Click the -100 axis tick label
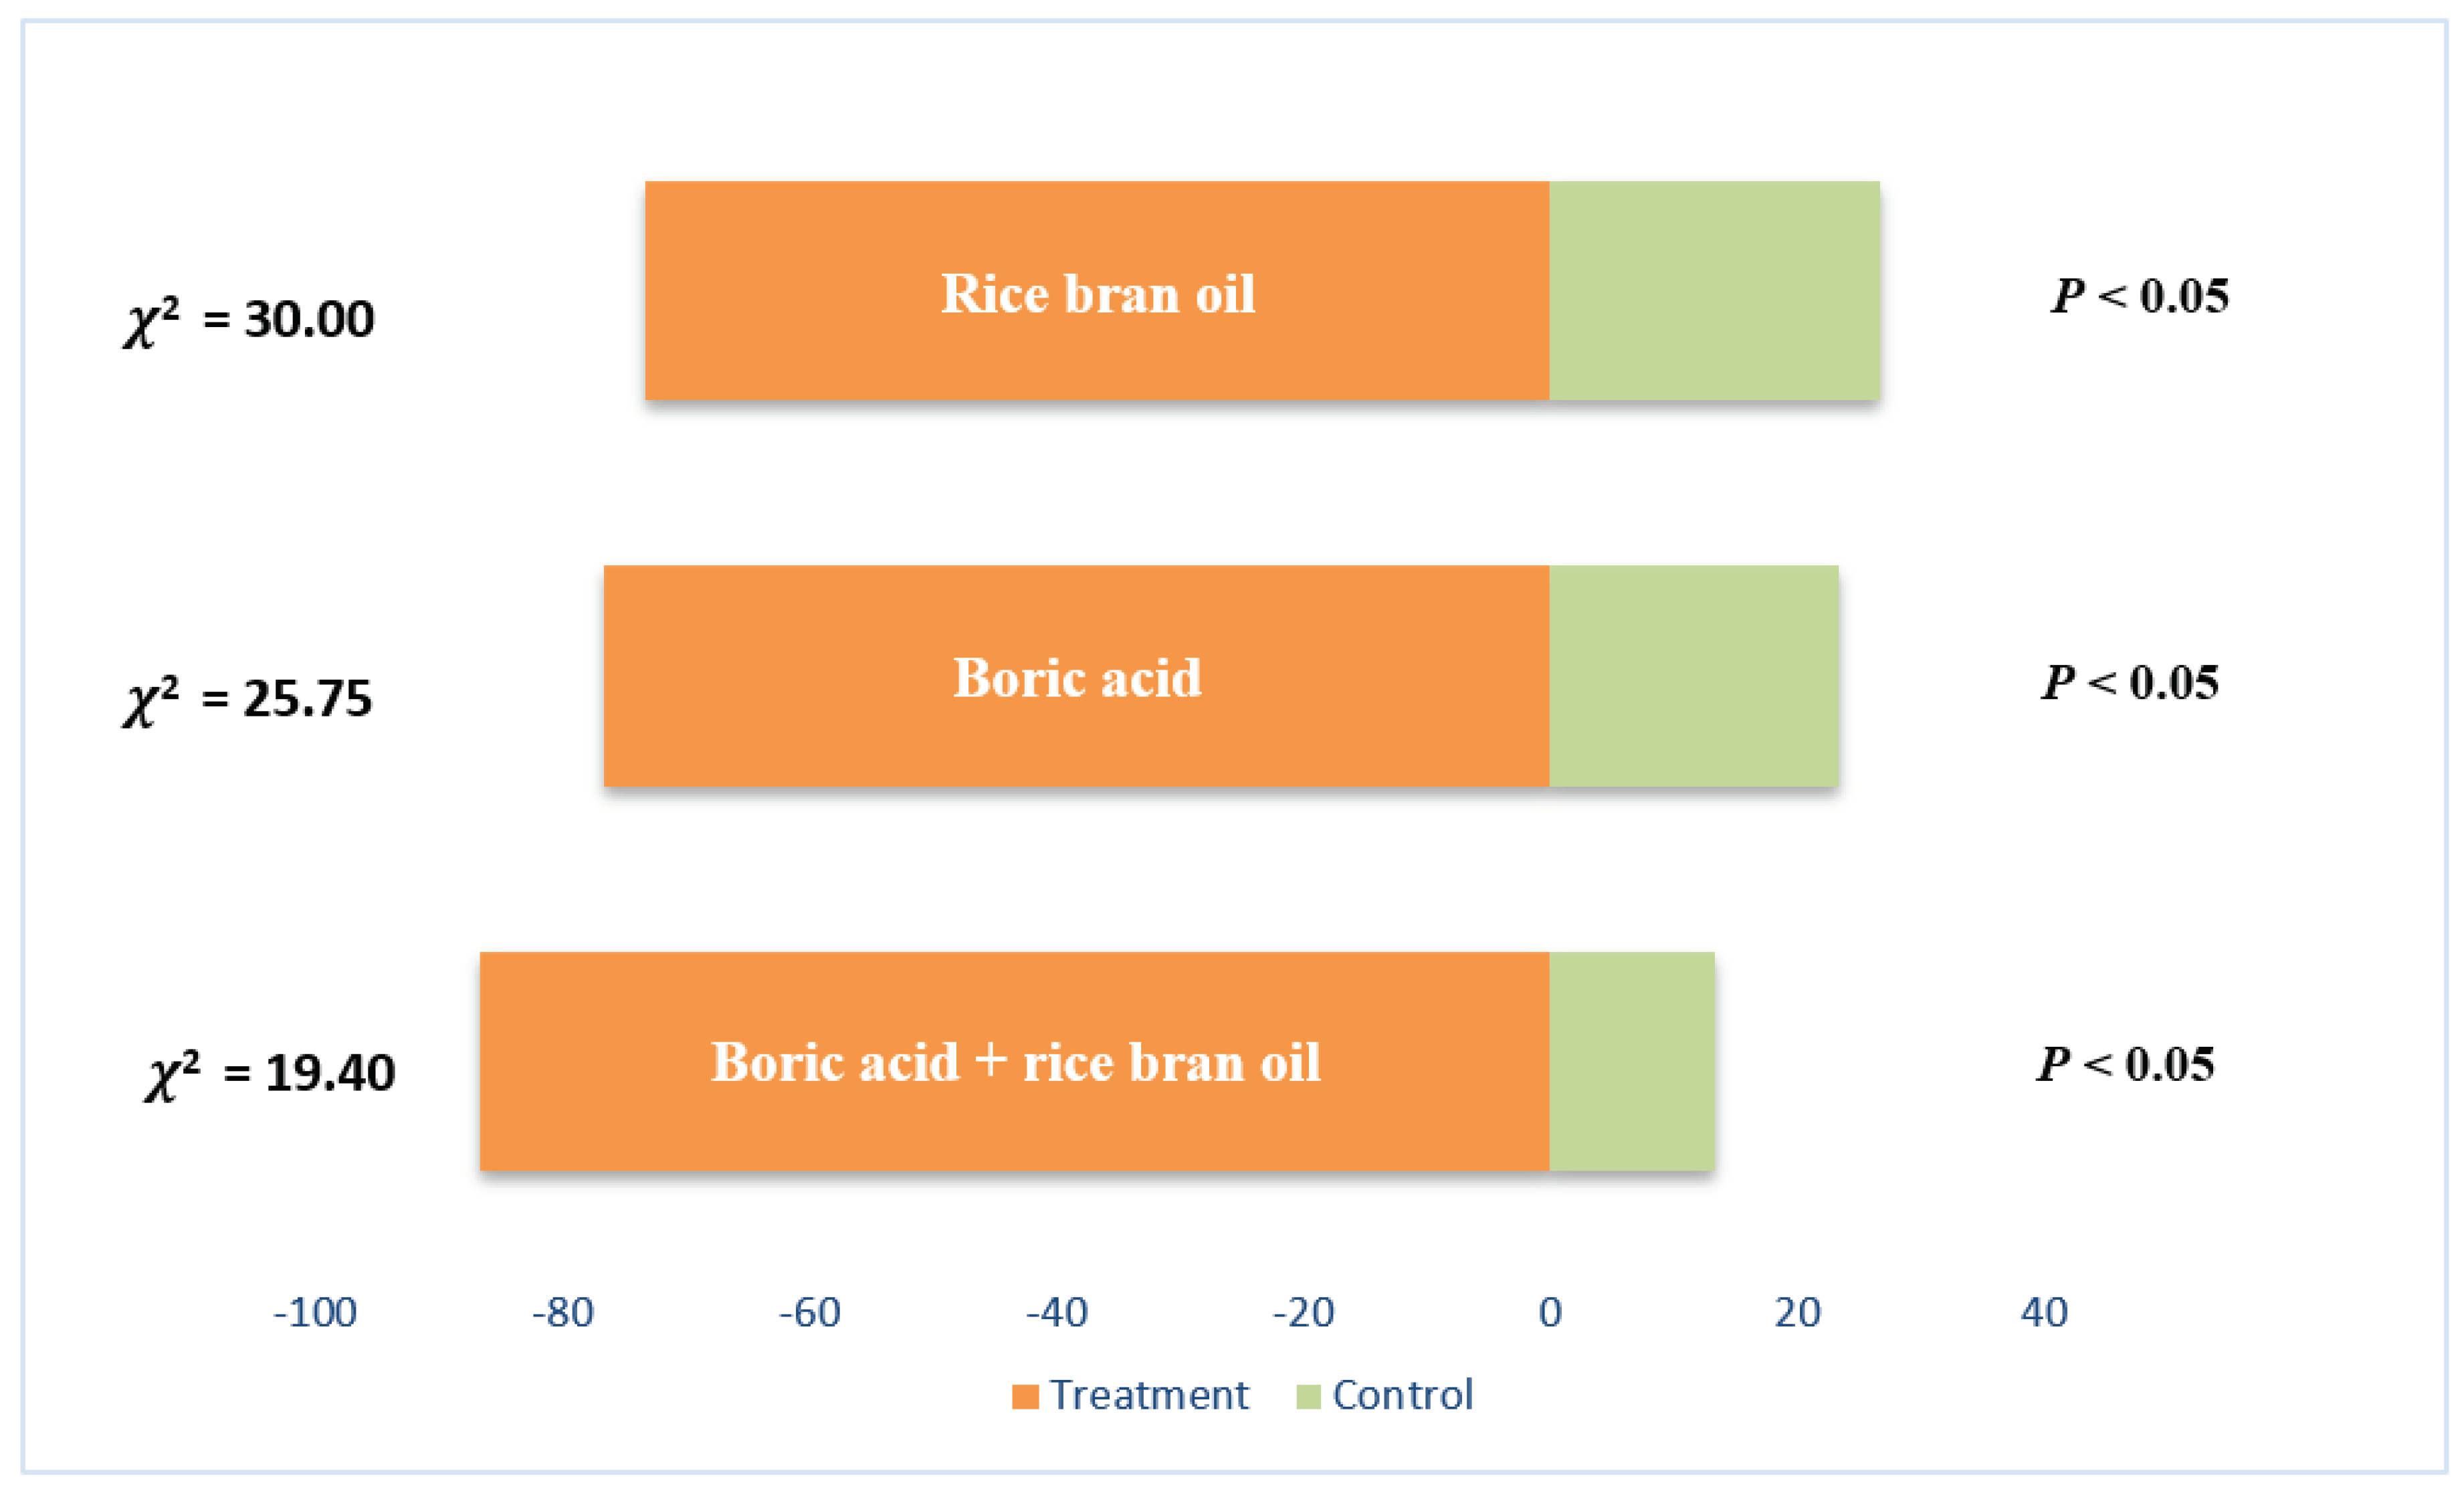The width and height of the screenshot is (2464, 1489). pyautogui.click(x=315, y=1312)
